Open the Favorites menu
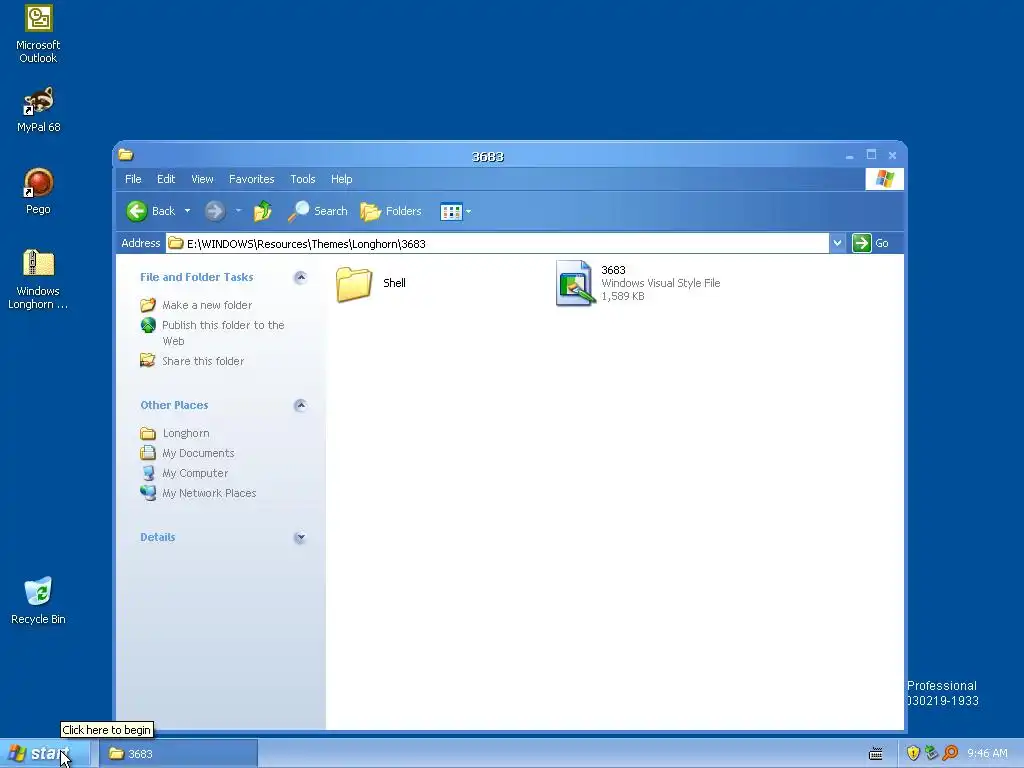This screenshot has width=1024, height=768. [251, 179]
